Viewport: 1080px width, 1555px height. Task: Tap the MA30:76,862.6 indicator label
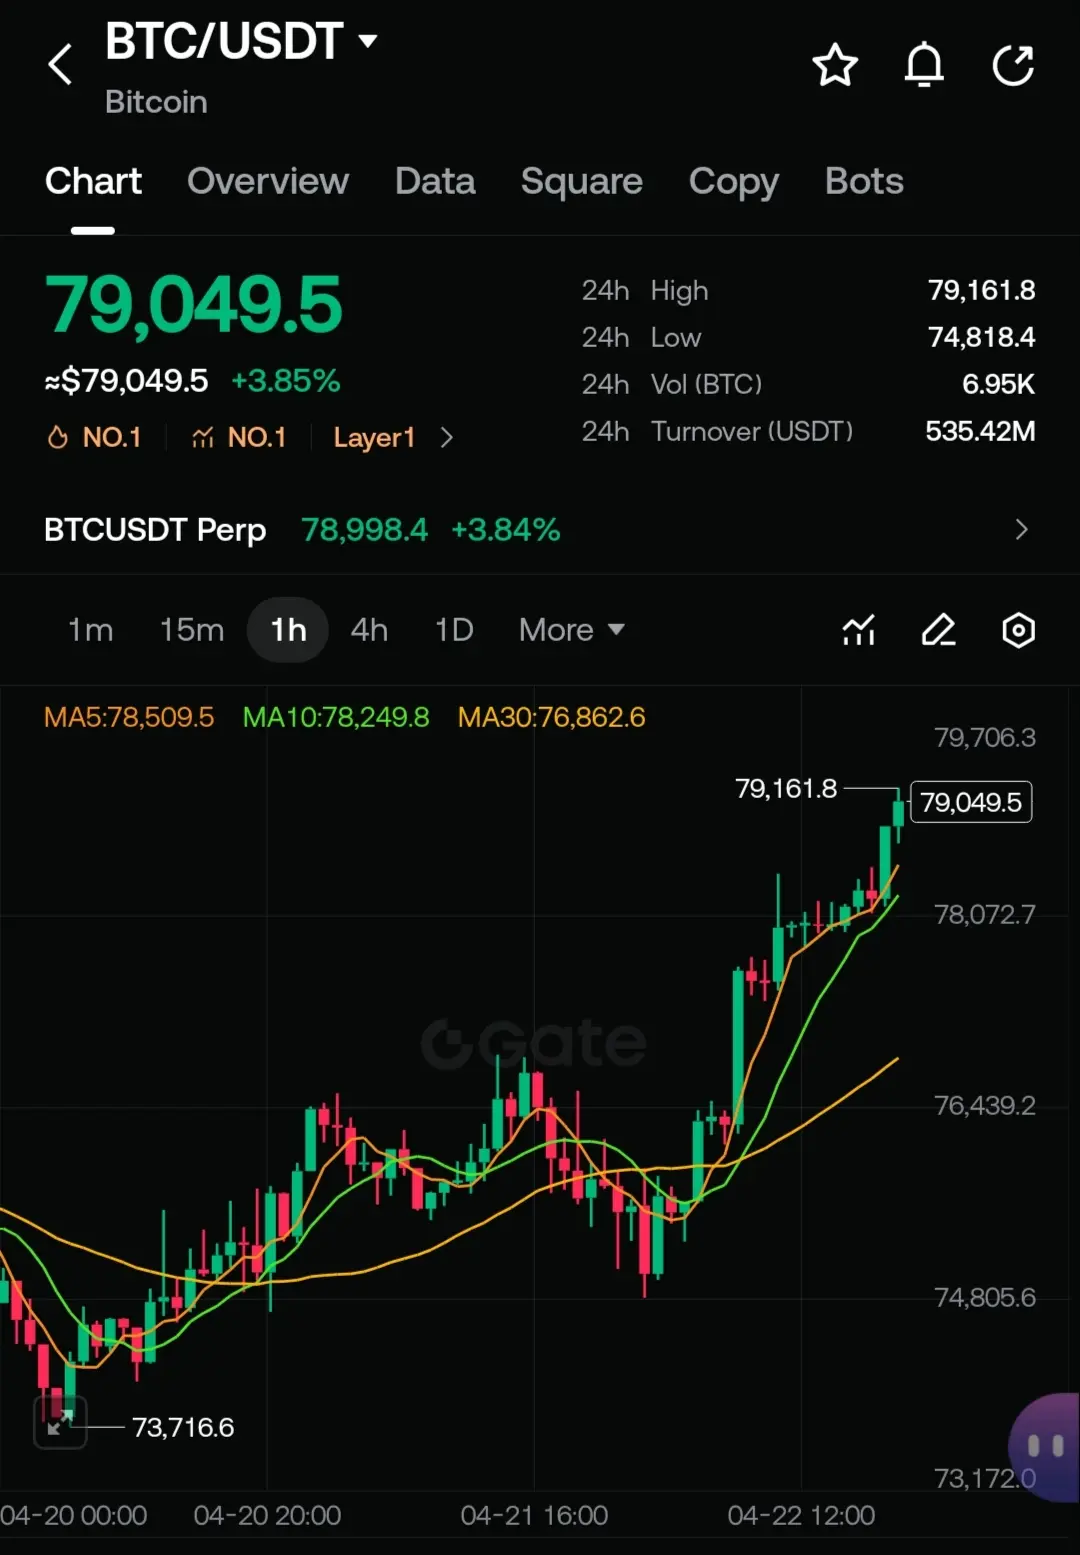(552, 717)
